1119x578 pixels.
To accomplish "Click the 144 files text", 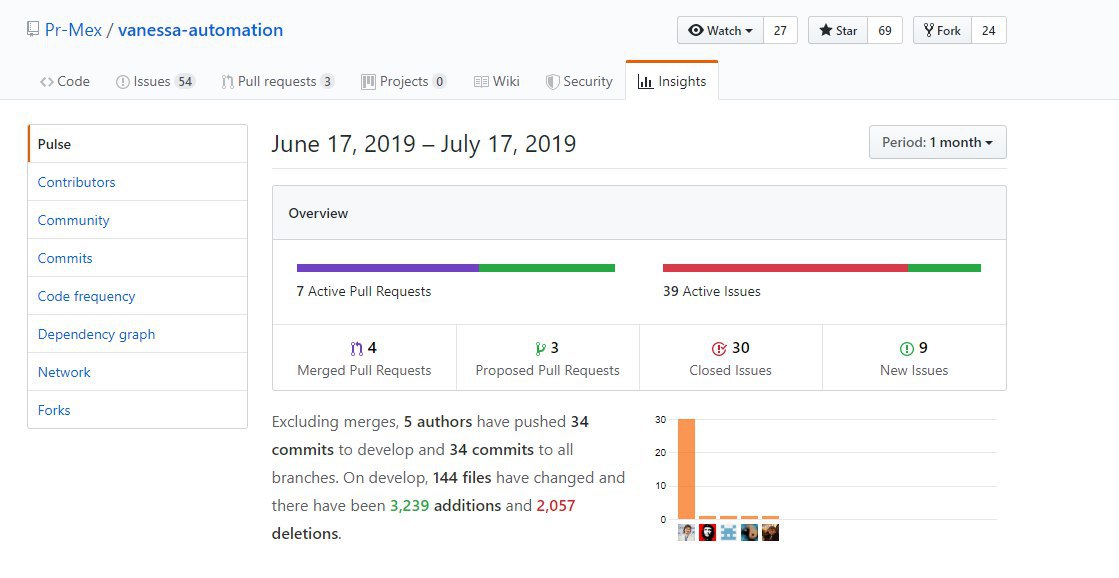I will (463, 477).
